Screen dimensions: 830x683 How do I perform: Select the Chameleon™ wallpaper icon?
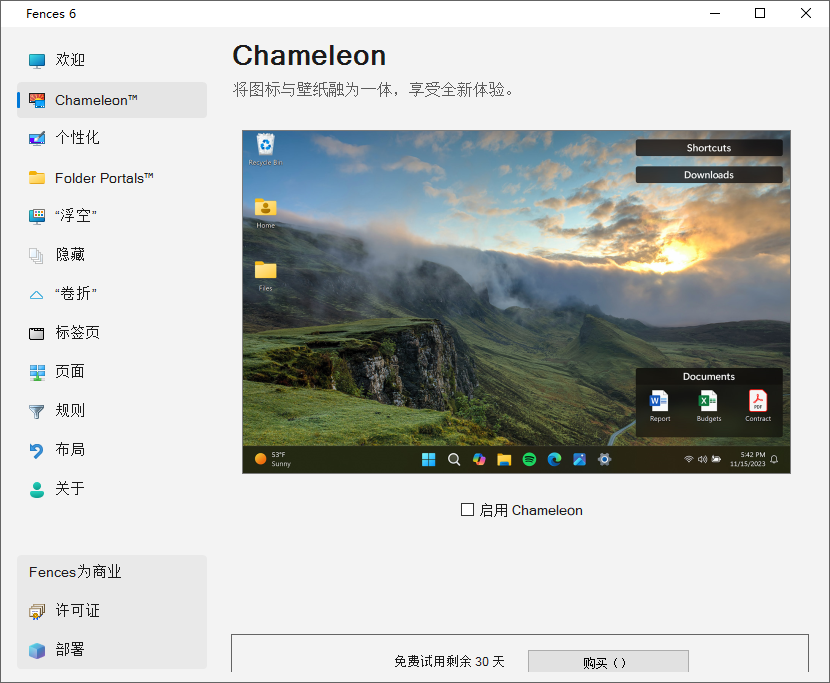tap(35, 100)
